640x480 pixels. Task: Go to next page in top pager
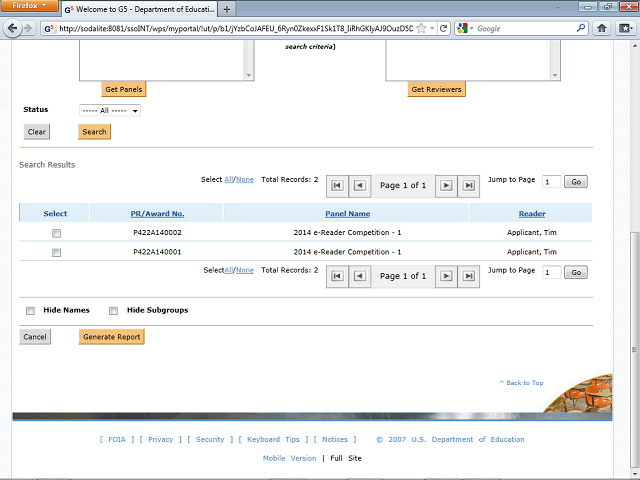[446, 185]
